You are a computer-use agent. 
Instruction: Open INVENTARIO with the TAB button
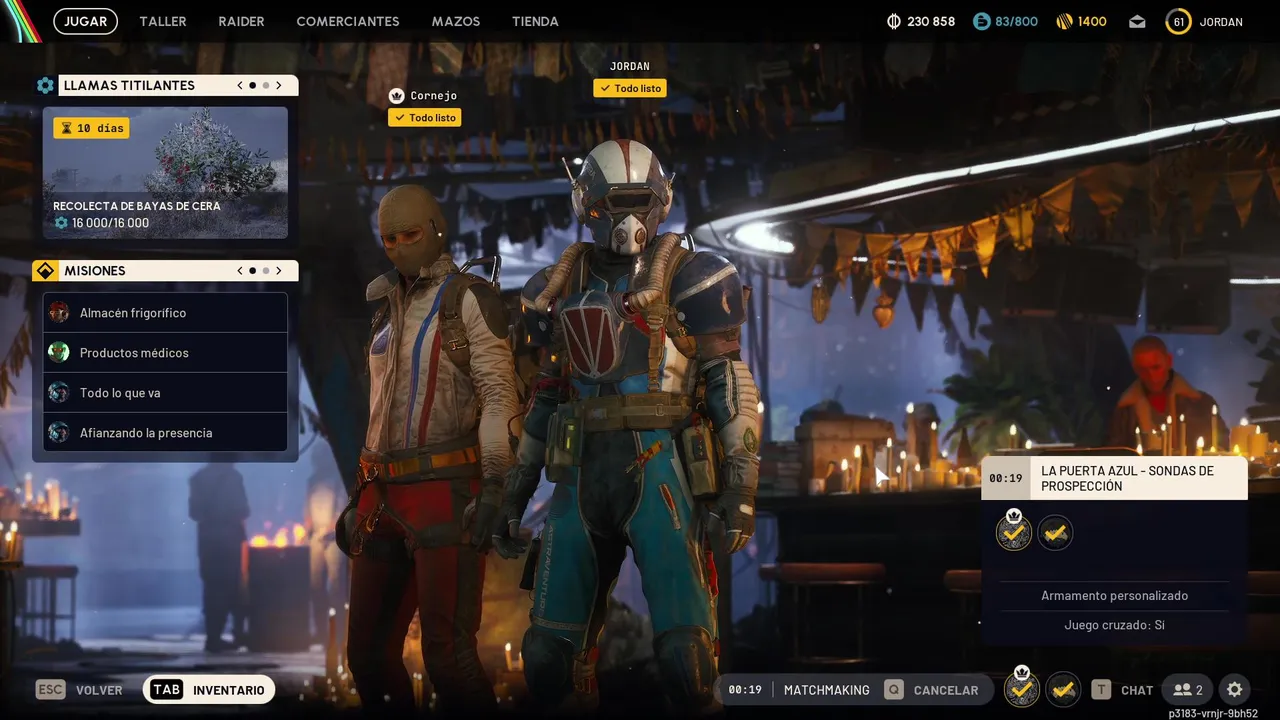209,690
